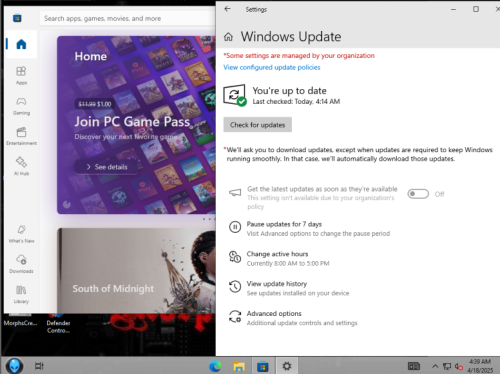Open the Join PC Game Pass banner
The image size is (500, 374).
point(136,125)
